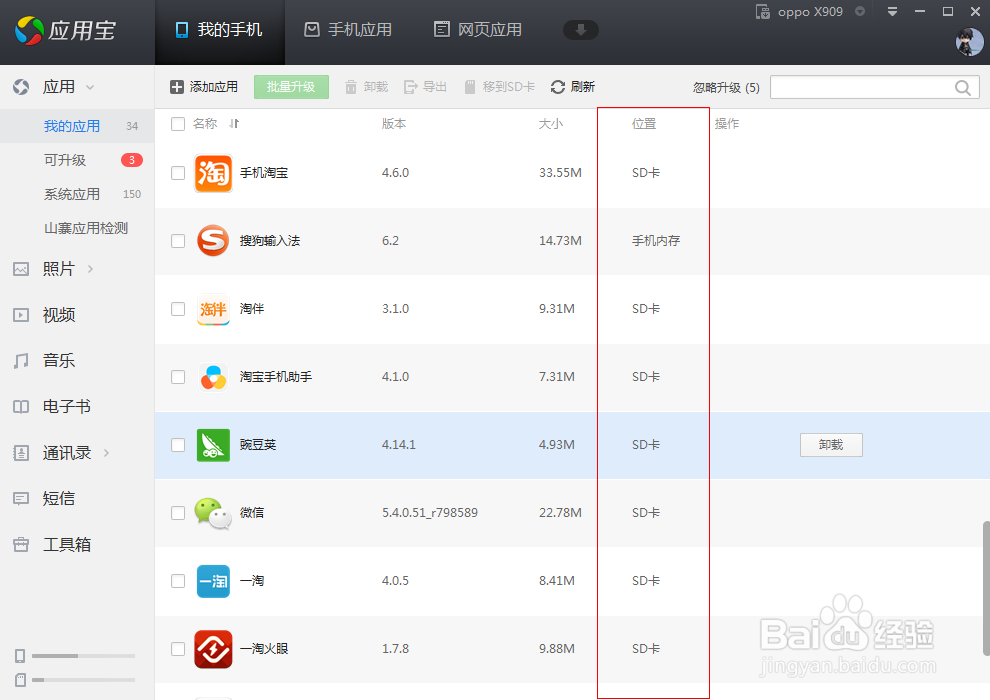The height and width of the screenshot is (700, 990).
Task: Click the user avatar picture
Action: click(x=970, y=42)
